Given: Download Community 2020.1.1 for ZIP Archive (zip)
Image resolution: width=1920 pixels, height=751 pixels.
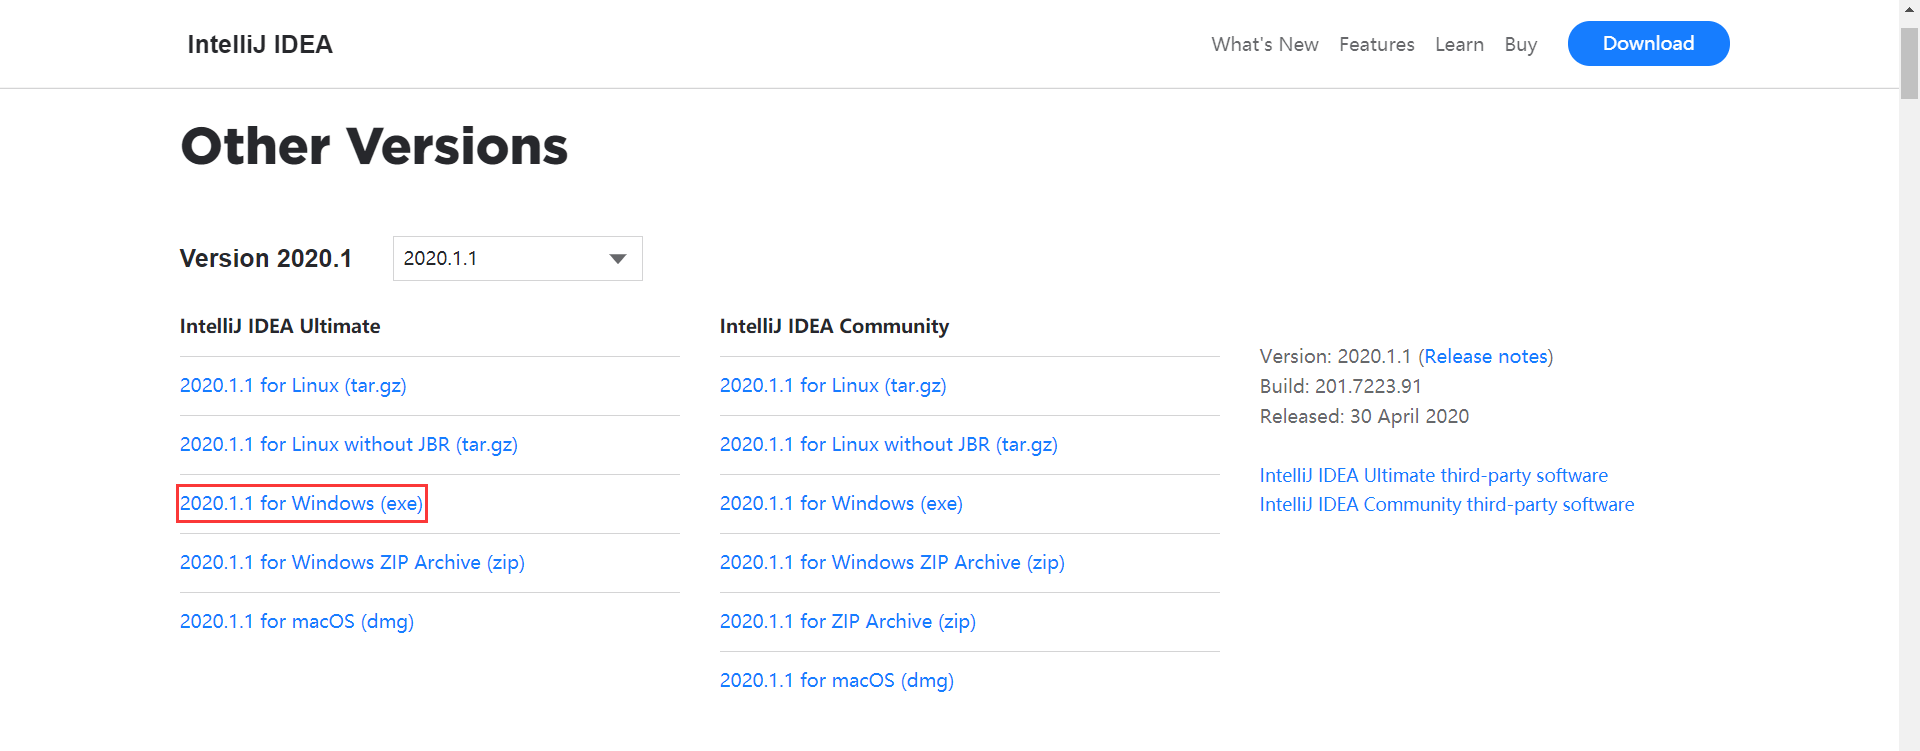Looking at the screenshot, I should 848,621.
